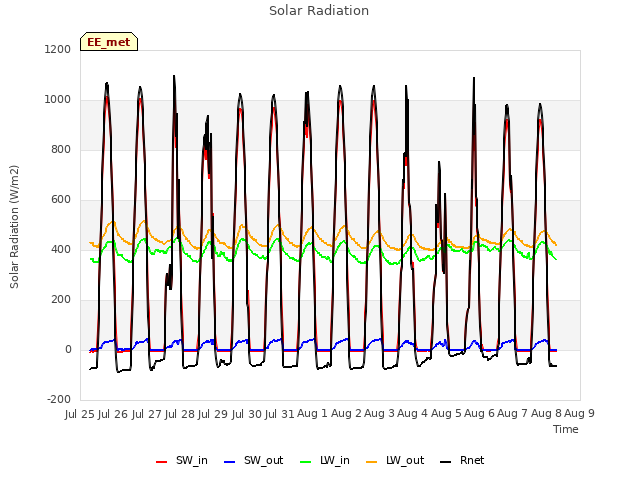Click the Jul 28 x-axis date label
Screen dimensions: 640x480
coord(180,414)
